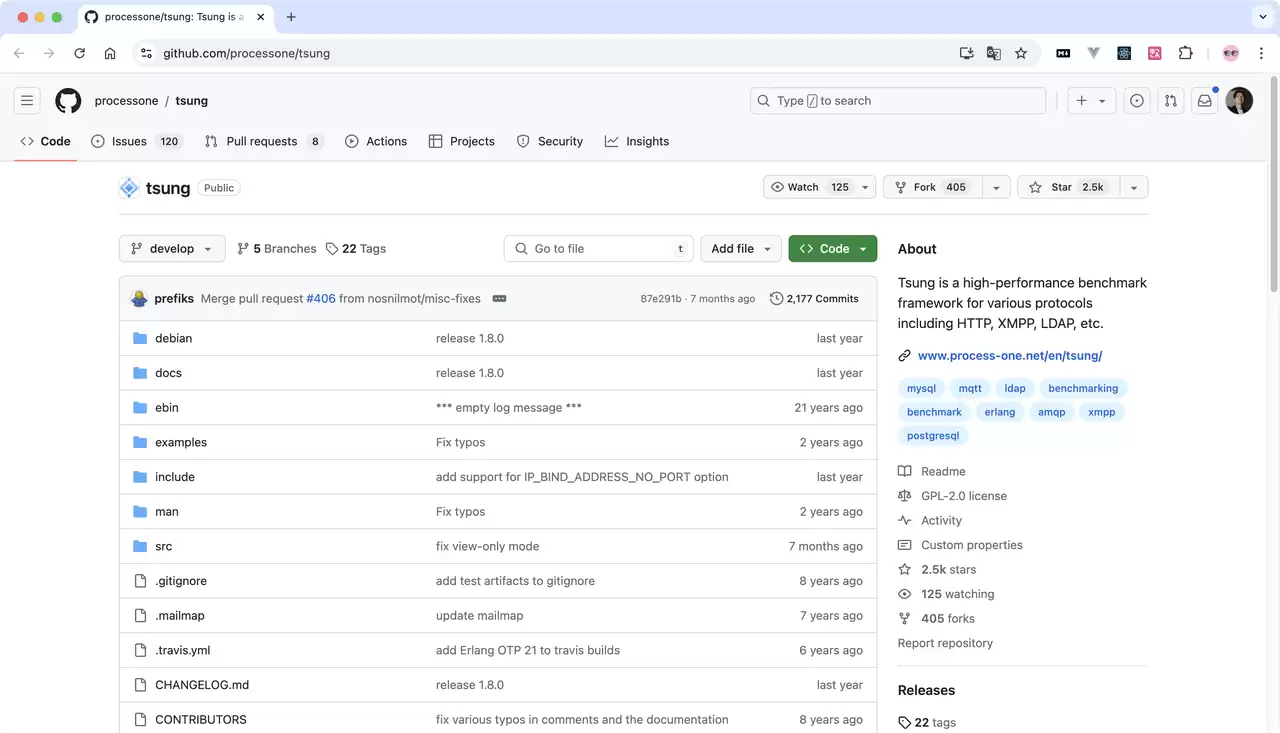Switch to the Actions tab
Viewport: 1280px width, 733px height.
pyautogui.click(x=376, y=141)
